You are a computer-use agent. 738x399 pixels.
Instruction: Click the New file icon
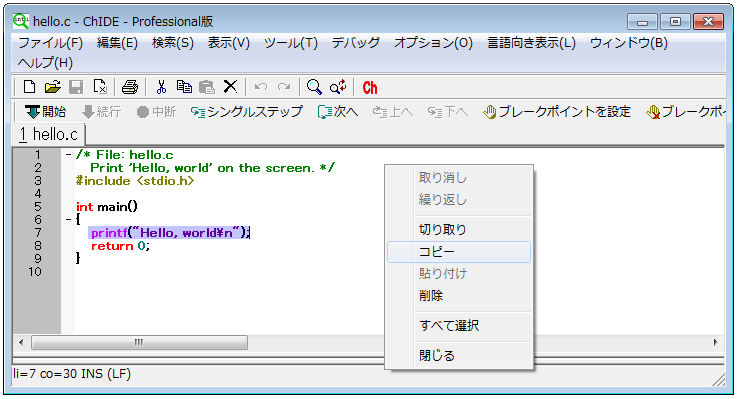(30, 87)
